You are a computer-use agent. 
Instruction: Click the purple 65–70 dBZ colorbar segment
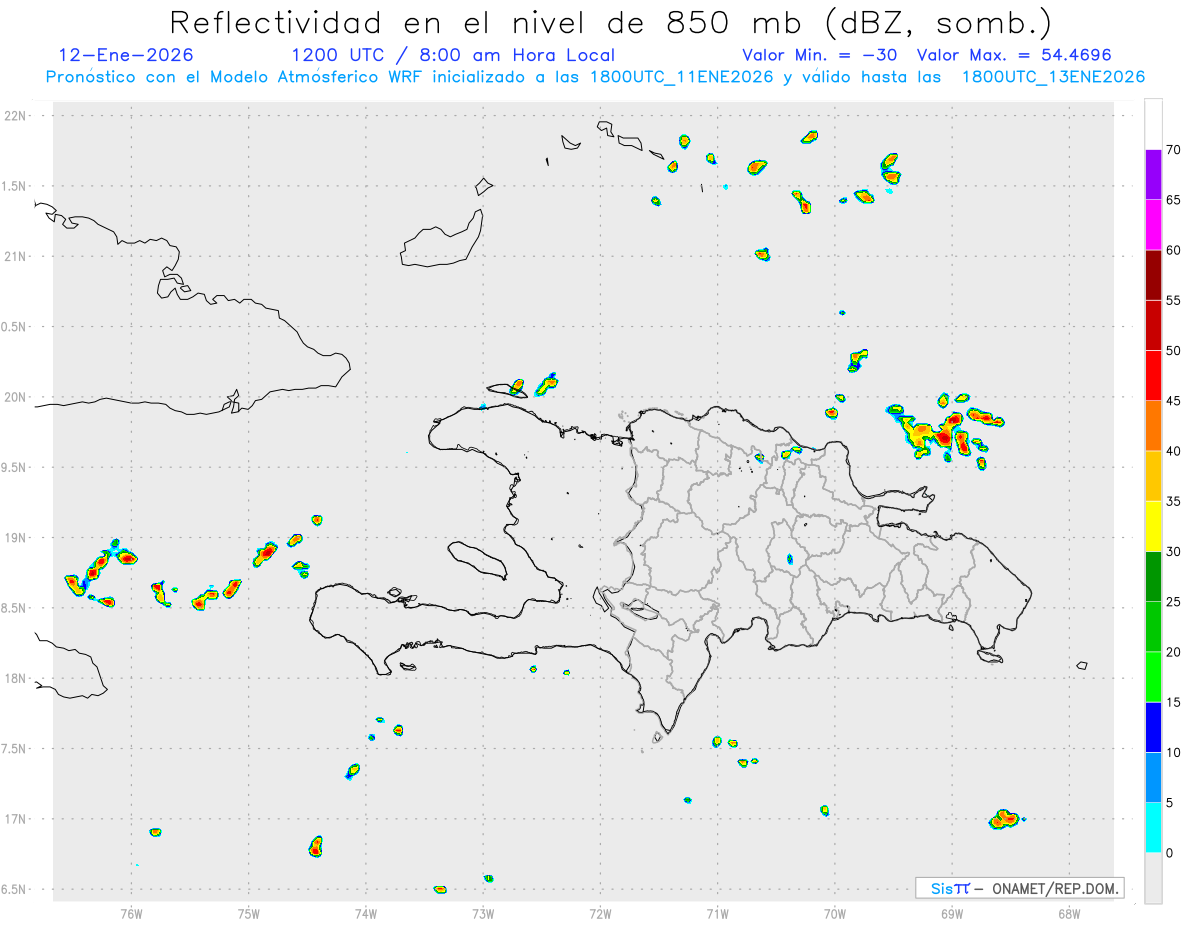(1153, 175)
